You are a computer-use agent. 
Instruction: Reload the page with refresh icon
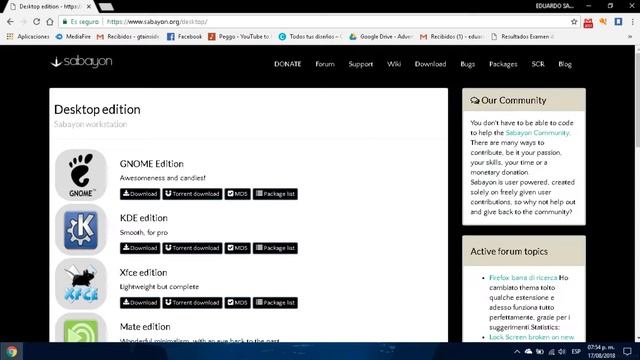(x=36, y=22)
